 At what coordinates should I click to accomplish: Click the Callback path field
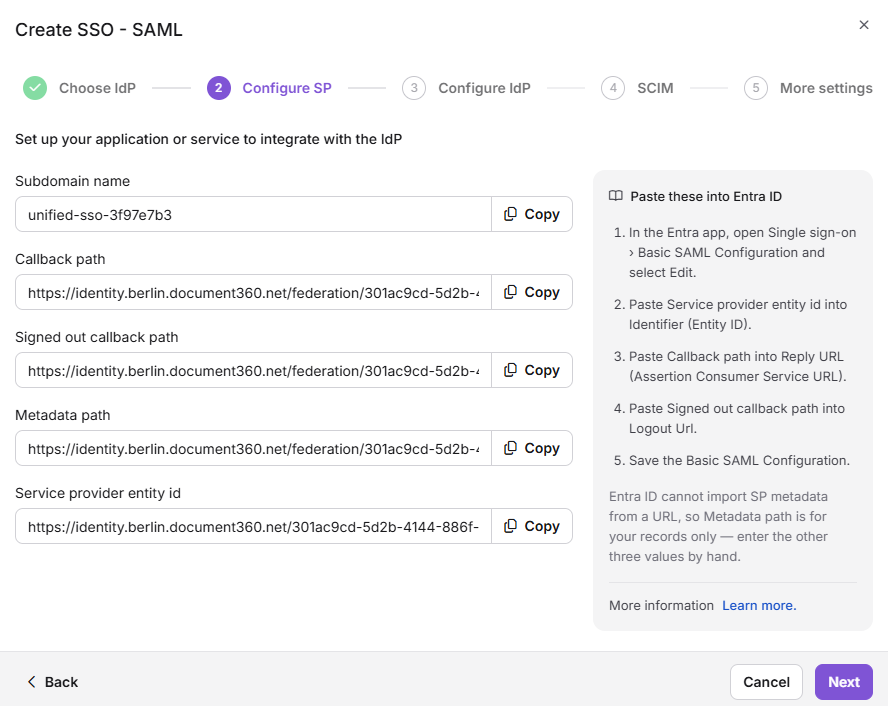point(253,292)
